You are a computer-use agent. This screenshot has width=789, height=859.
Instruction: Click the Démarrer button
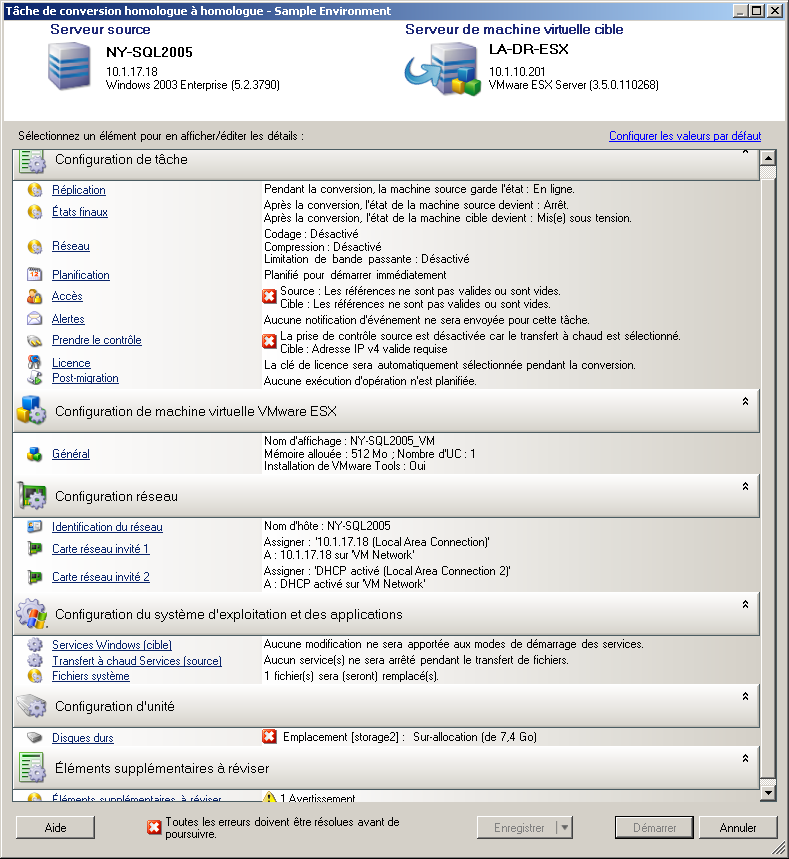point(654,827)
